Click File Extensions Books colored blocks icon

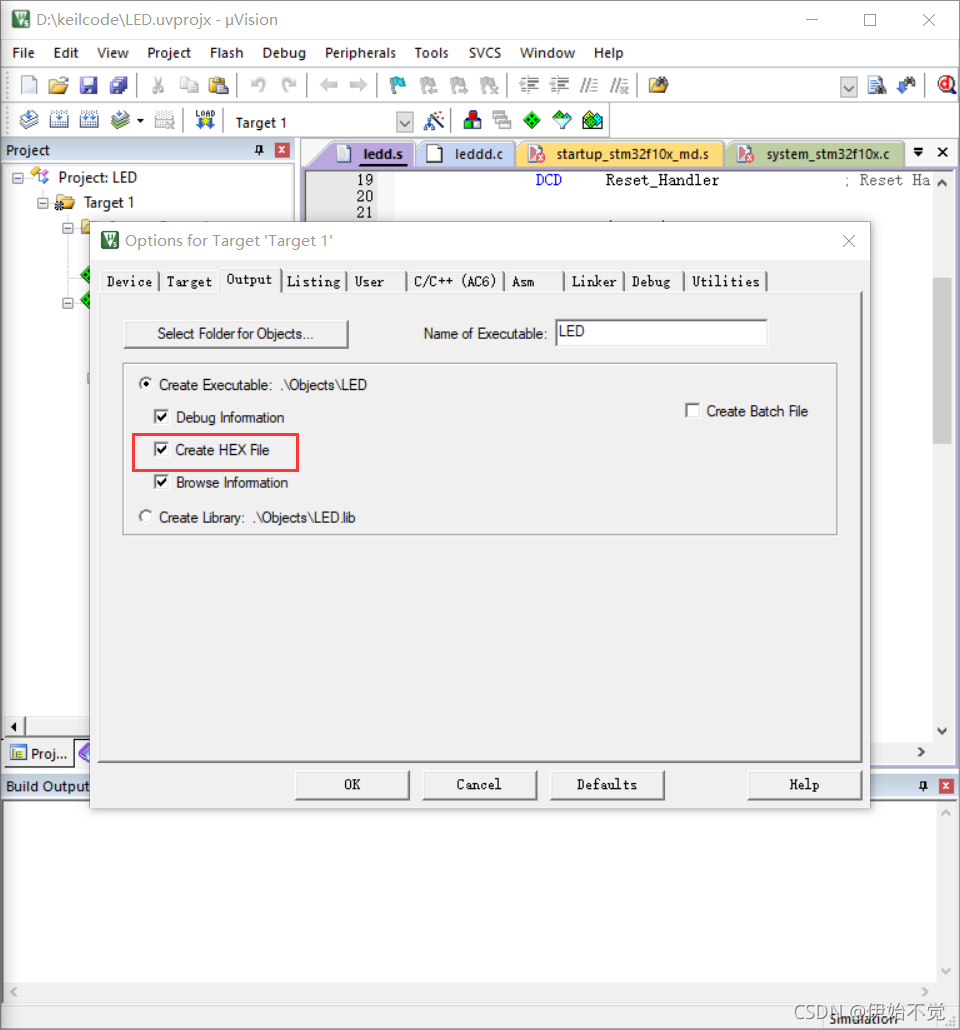click(x=472, y=120)
